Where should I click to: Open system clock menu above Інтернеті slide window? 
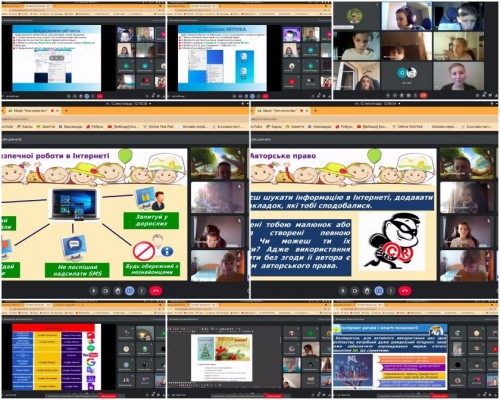(127, 104)
